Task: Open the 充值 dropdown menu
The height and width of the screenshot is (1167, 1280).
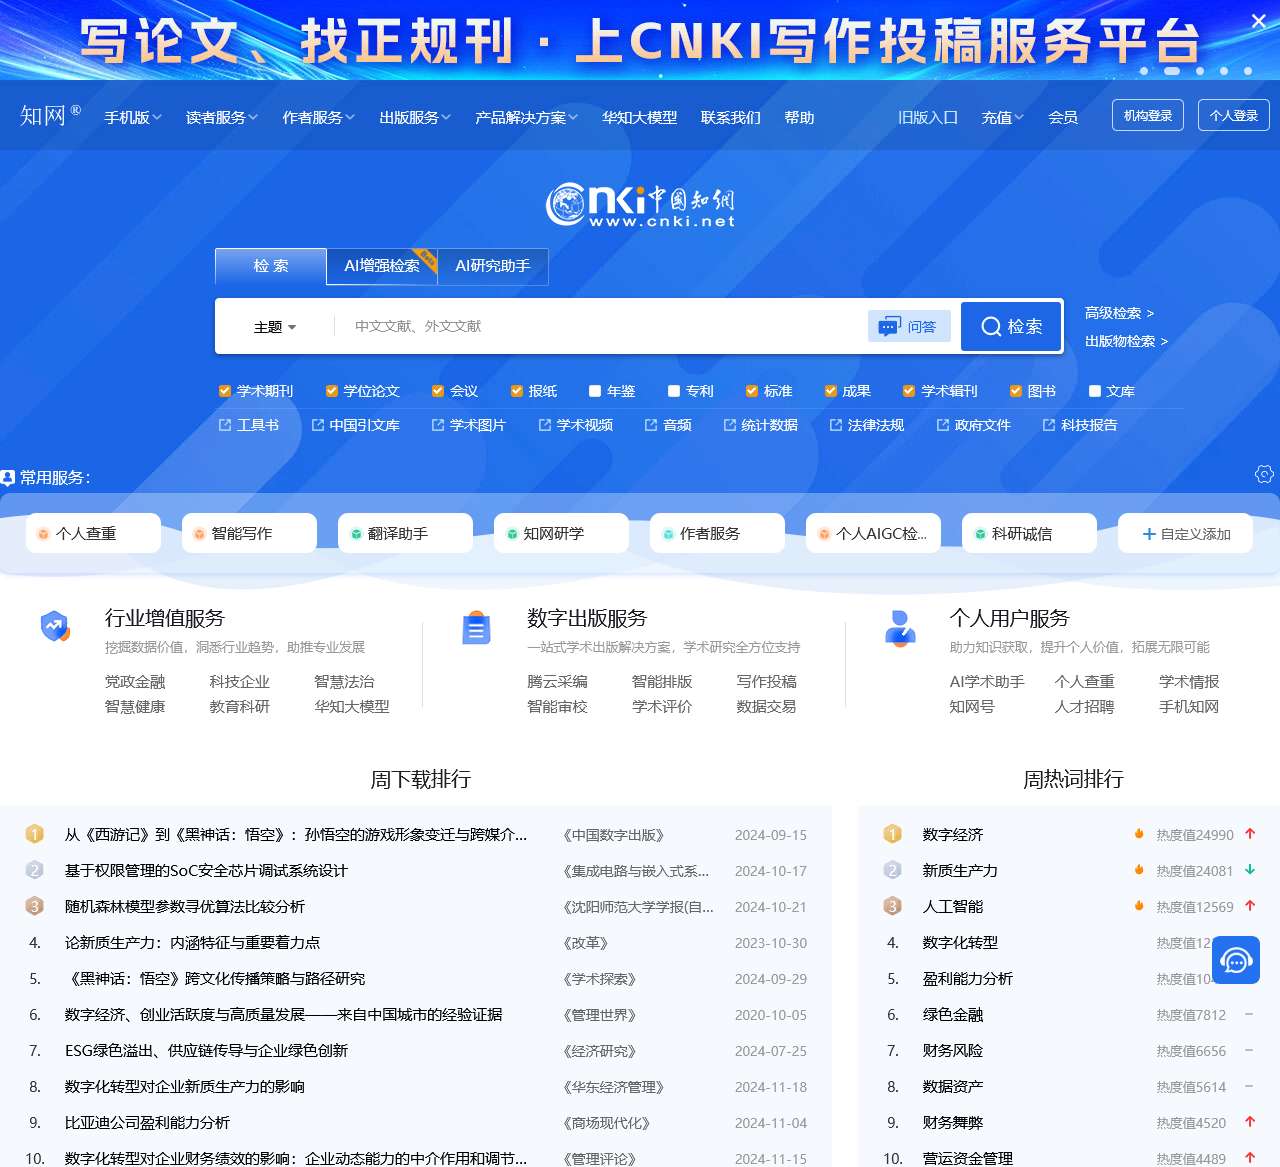Action: [1000, 117]
